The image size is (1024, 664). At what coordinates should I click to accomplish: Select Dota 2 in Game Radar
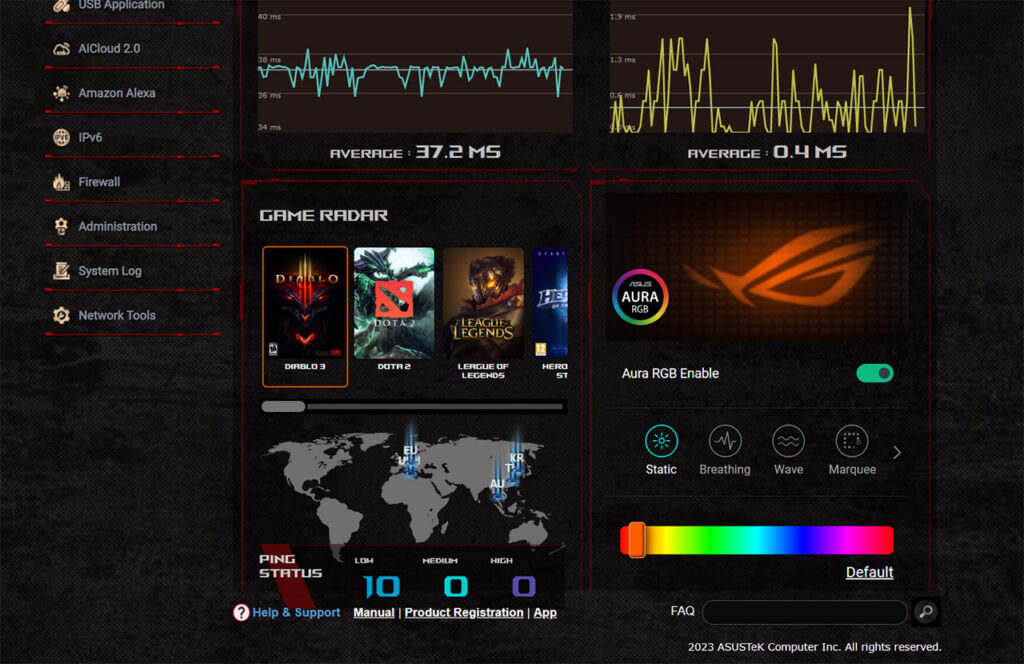(393, 305)
